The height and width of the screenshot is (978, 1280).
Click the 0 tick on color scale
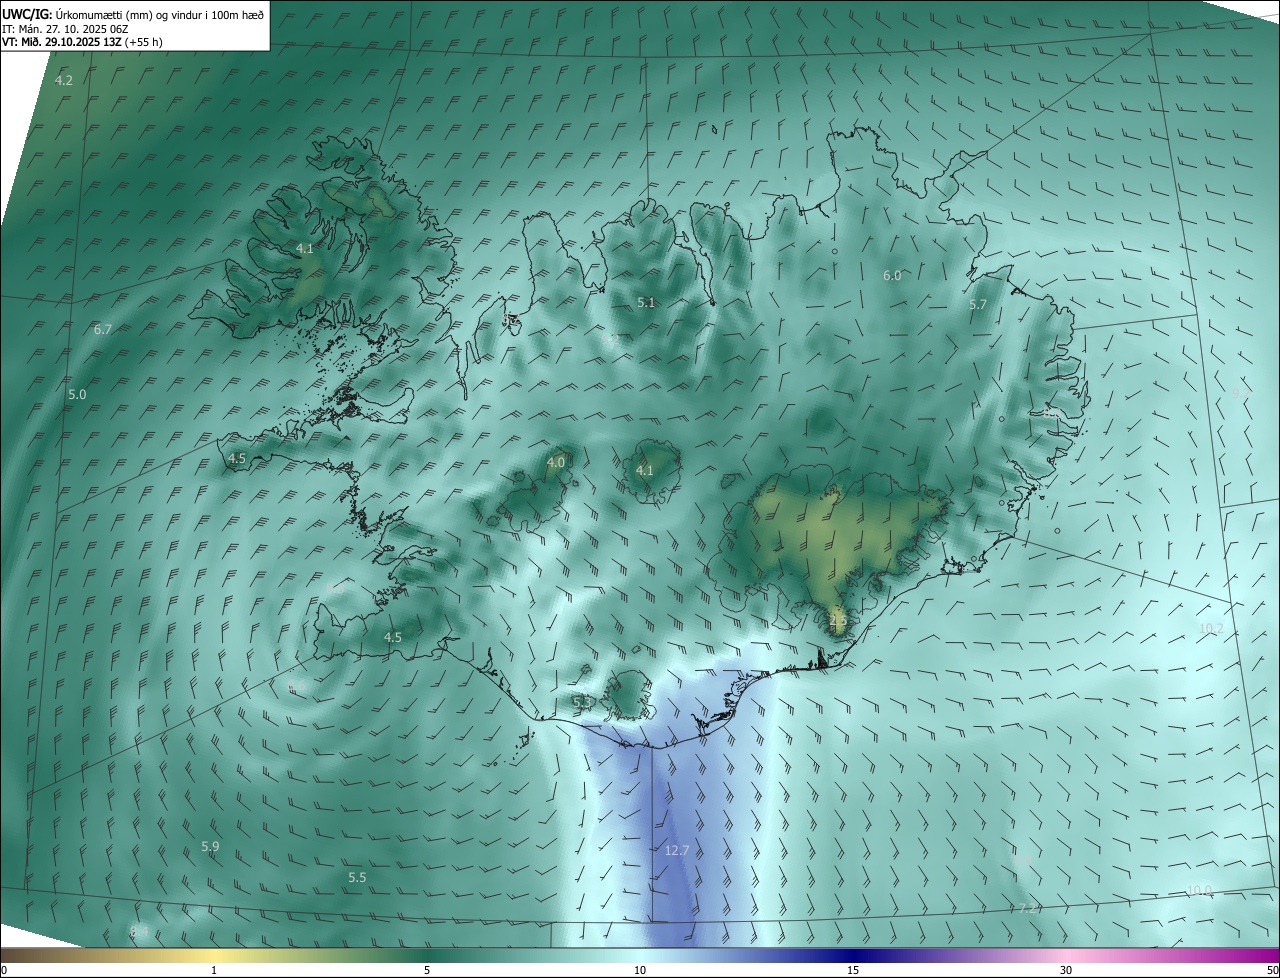(x=4, y=970)
